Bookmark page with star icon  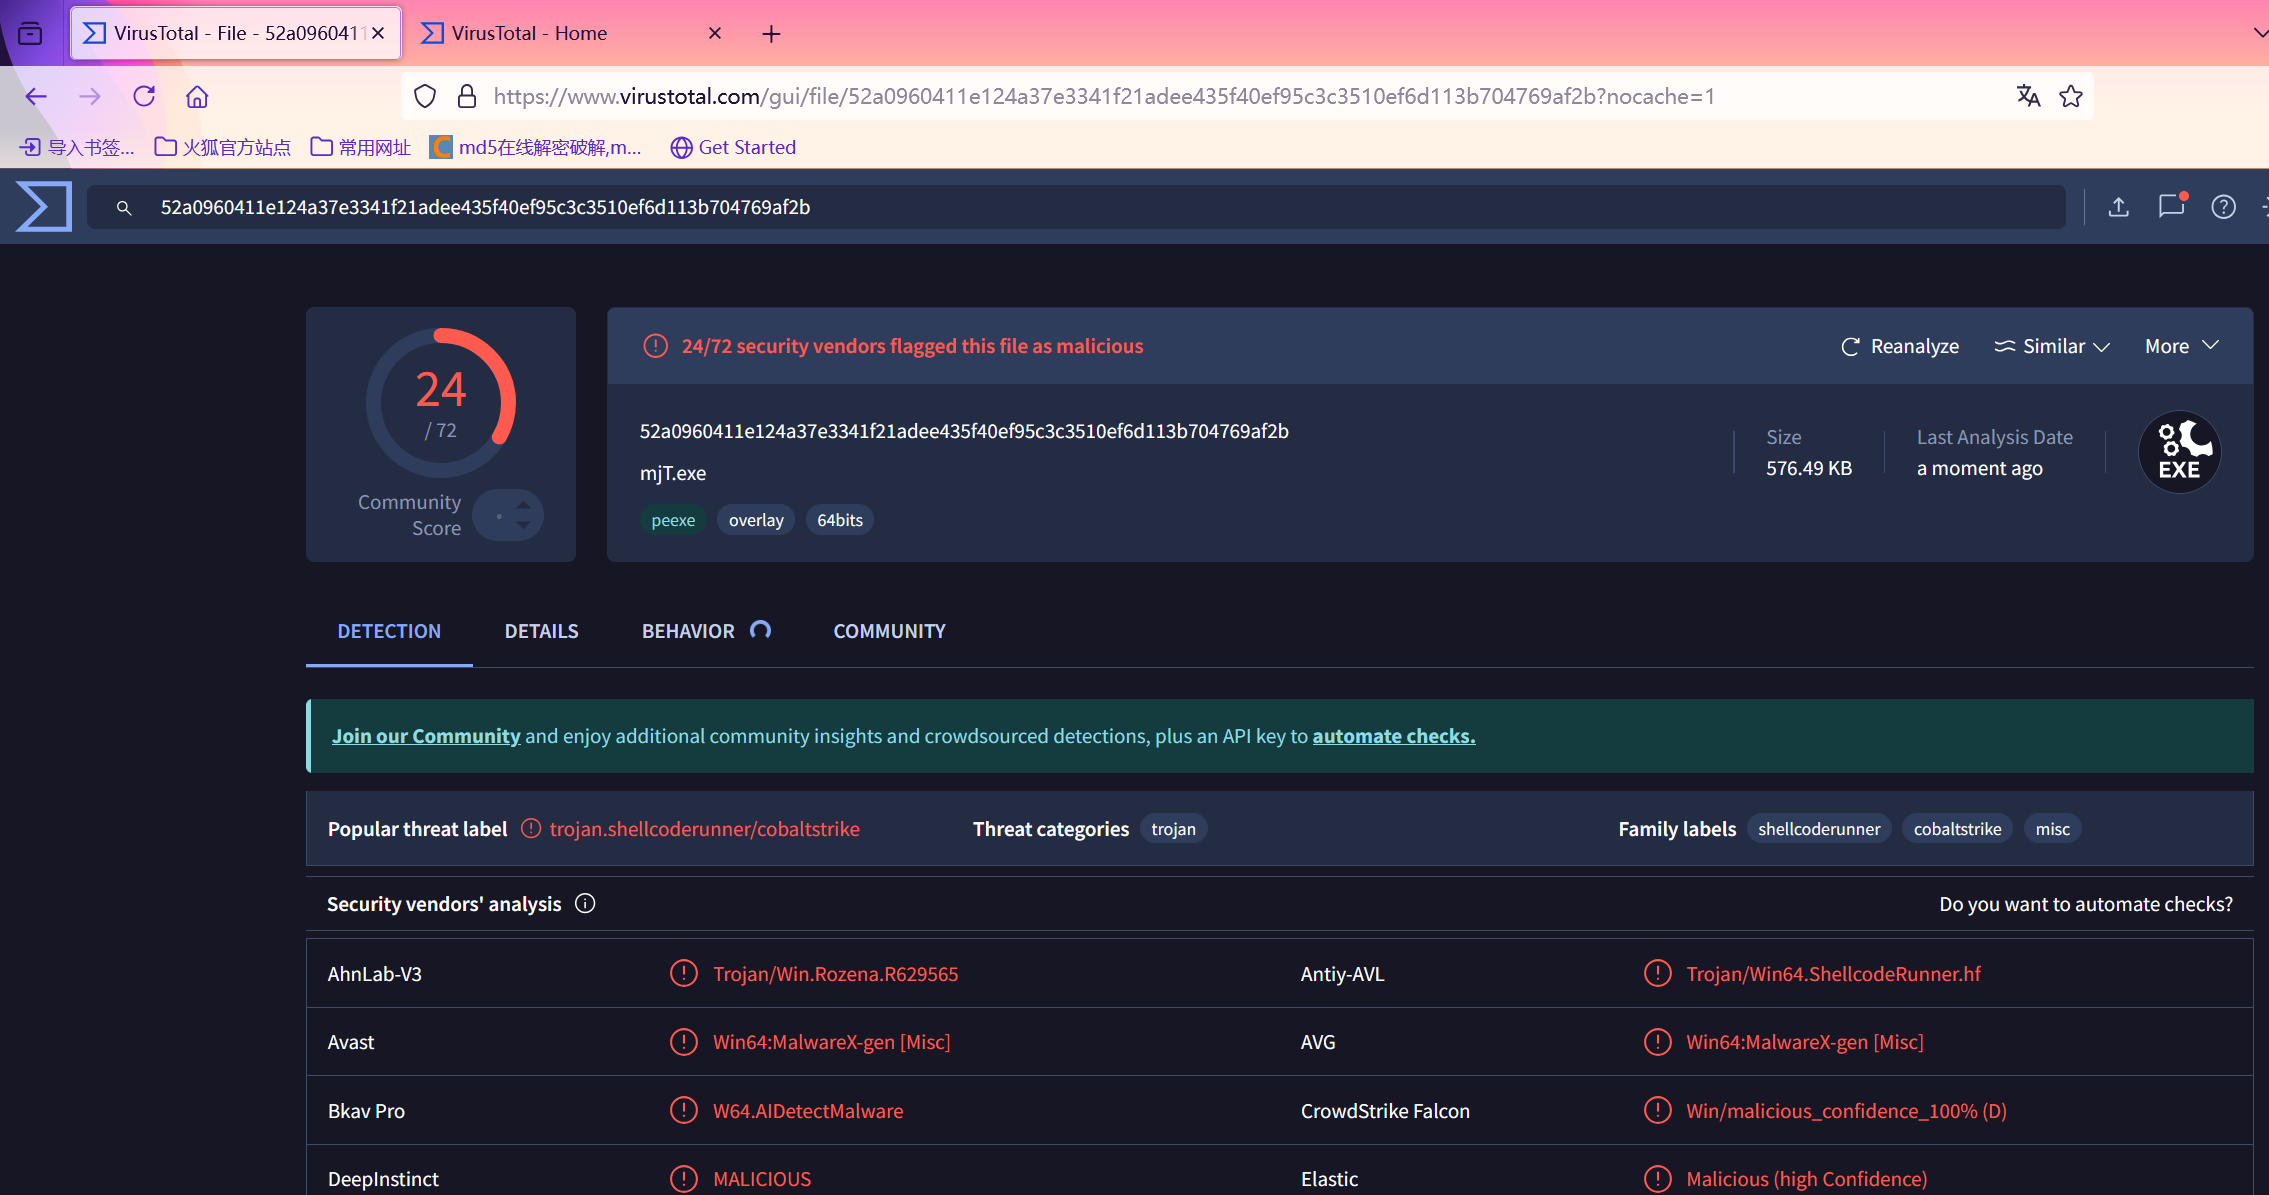[x=2070, y=96]
